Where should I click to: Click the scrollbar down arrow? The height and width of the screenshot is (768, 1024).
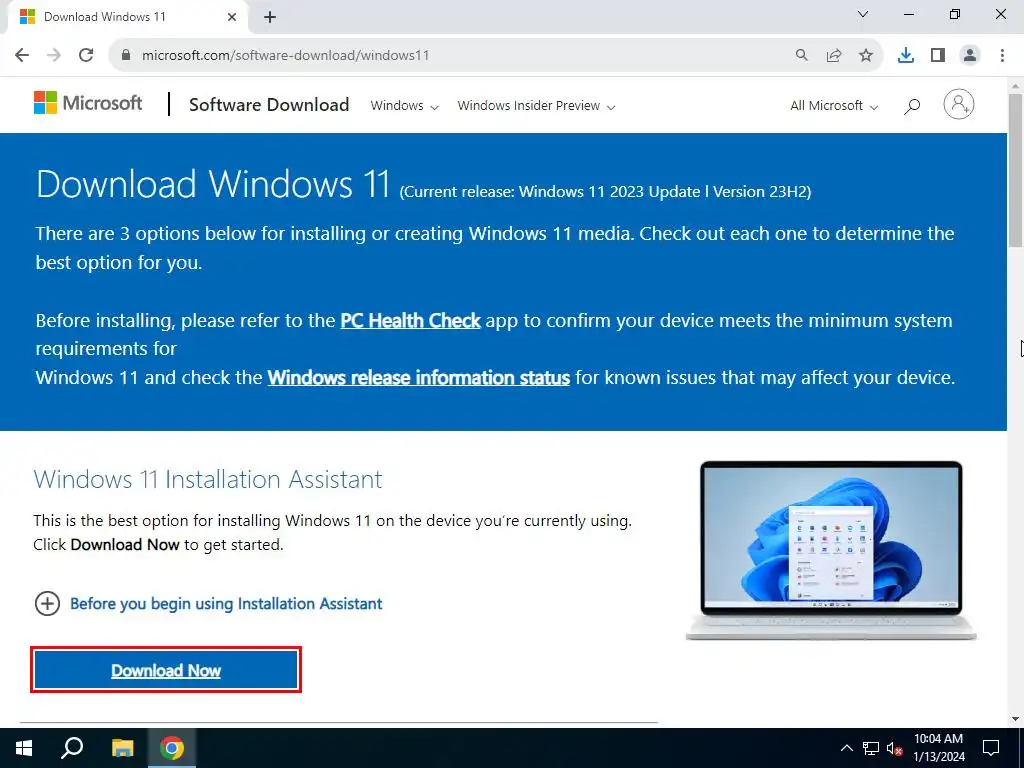coord(1016,719)
